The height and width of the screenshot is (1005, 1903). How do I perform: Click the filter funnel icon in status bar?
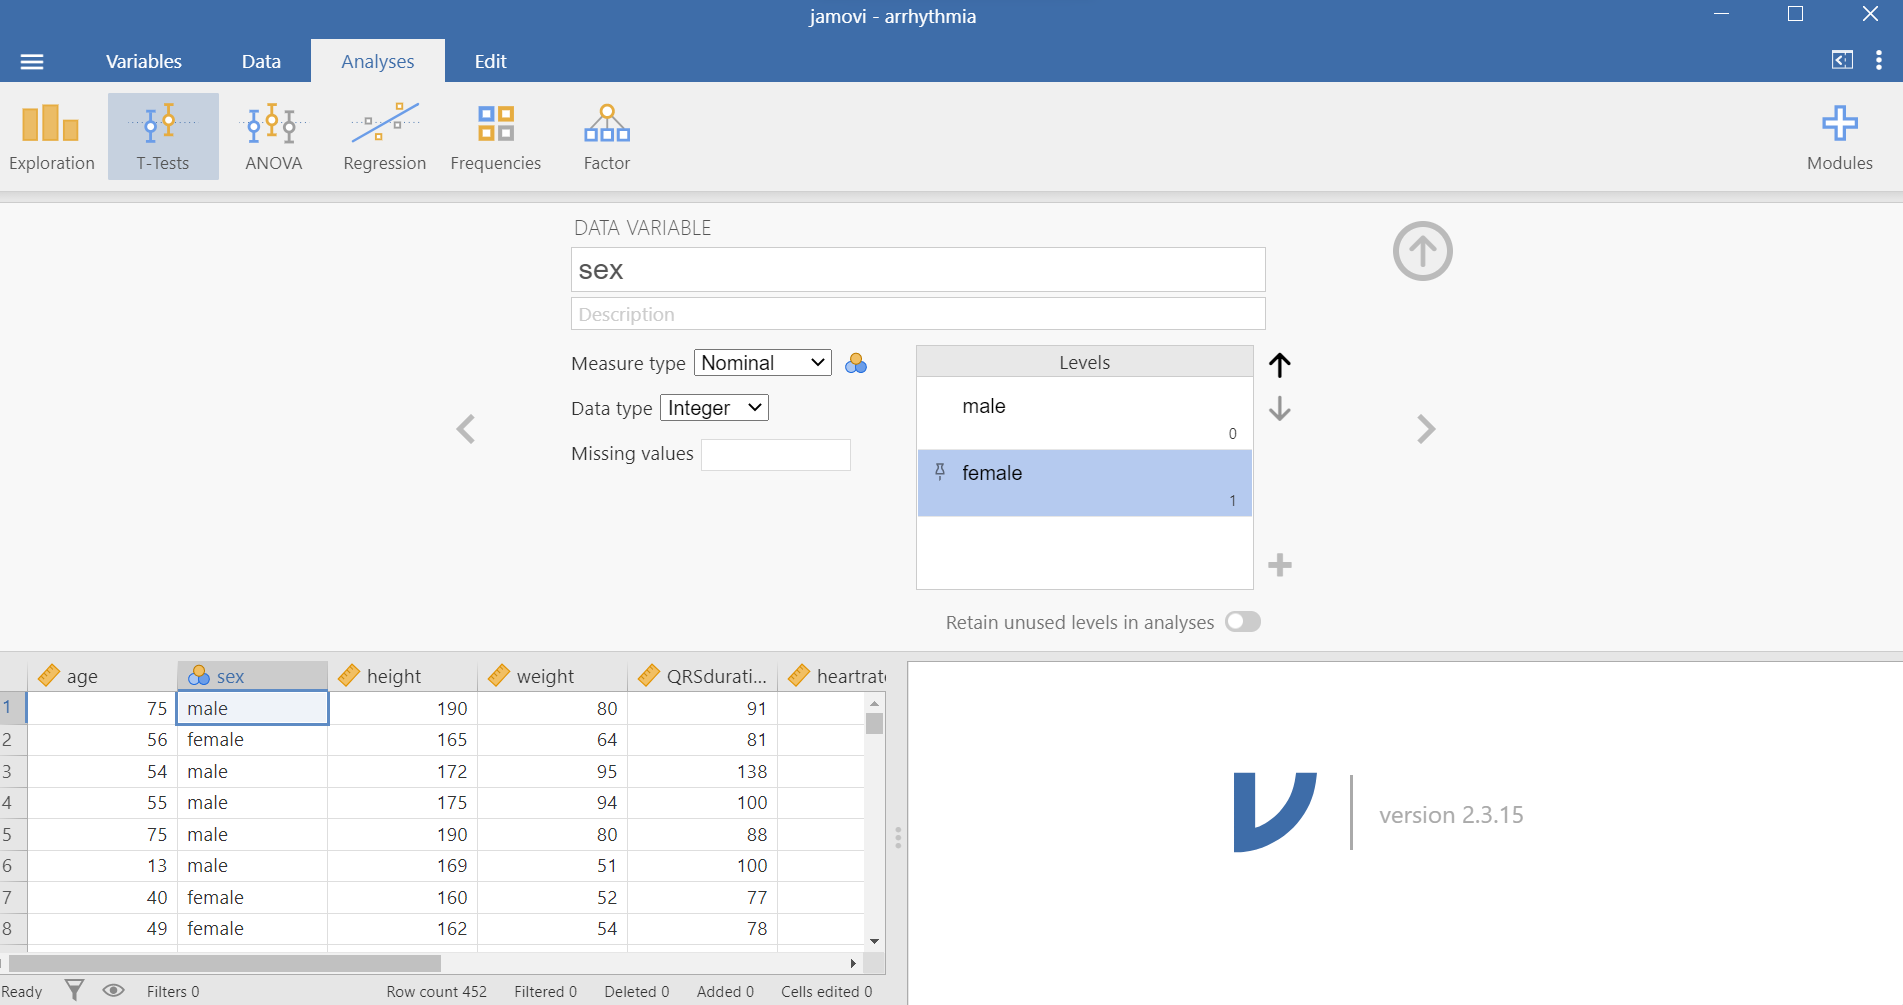(x=74, y=990)
